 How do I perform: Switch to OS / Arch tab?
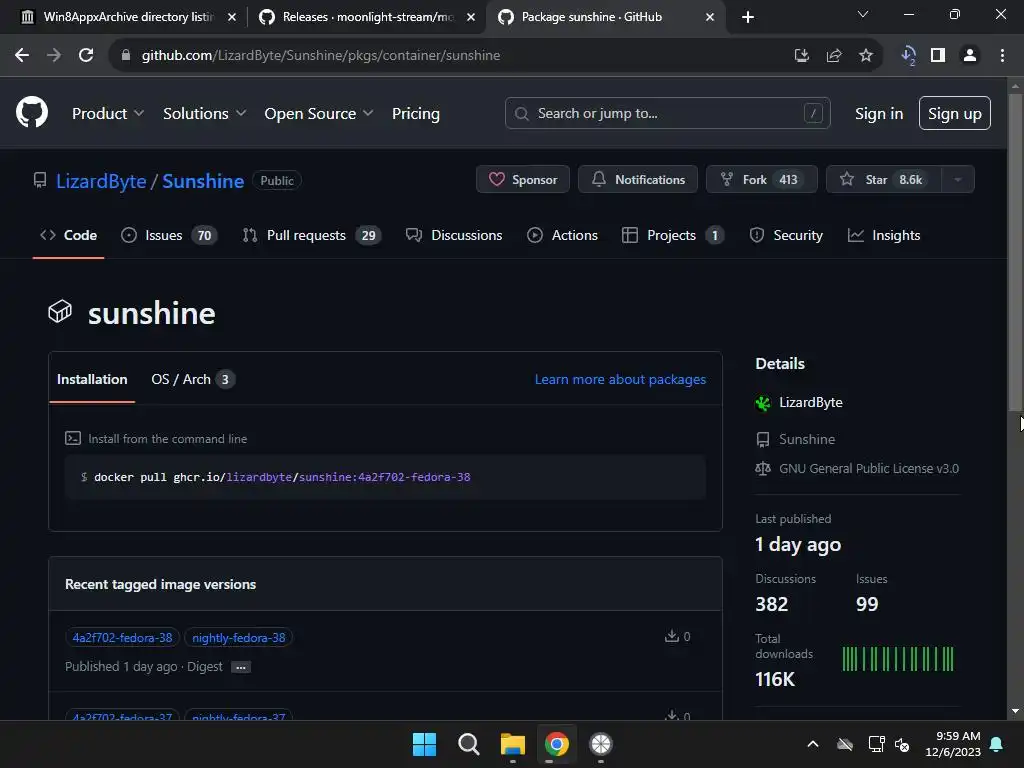[x=193, y=379]
